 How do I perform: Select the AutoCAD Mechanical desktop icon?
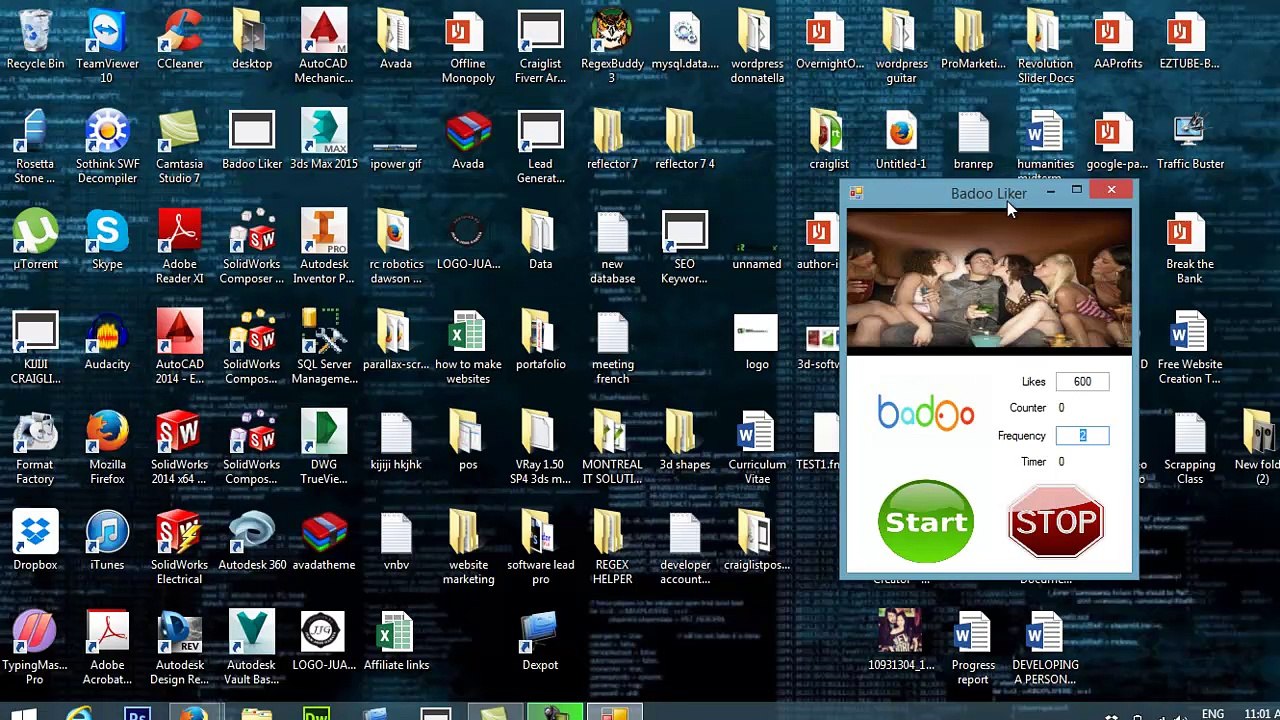click(x=324, y=46)
